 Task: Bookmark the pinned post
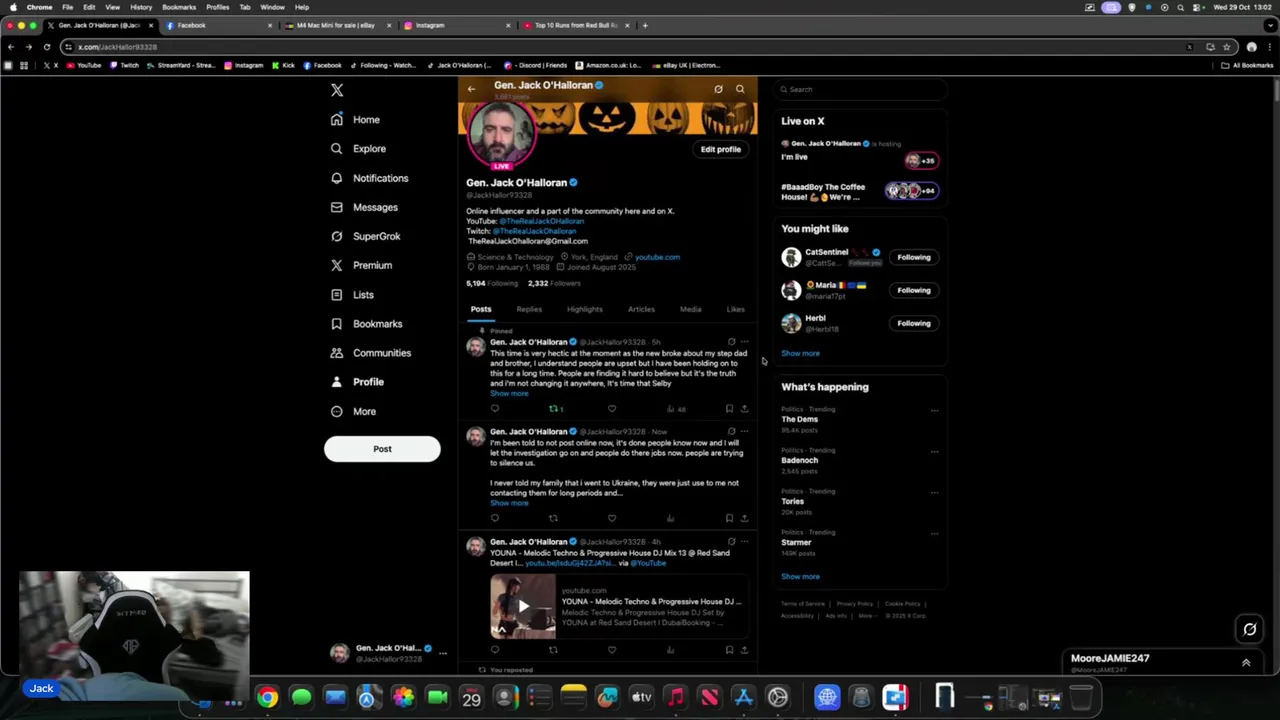[x=729, y=408]
